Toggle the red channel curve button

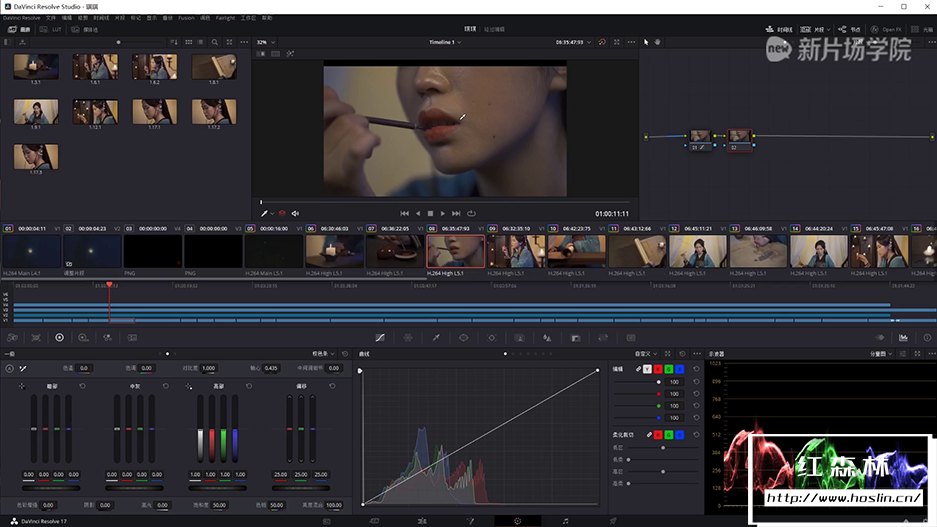click(x=657, y=369)
